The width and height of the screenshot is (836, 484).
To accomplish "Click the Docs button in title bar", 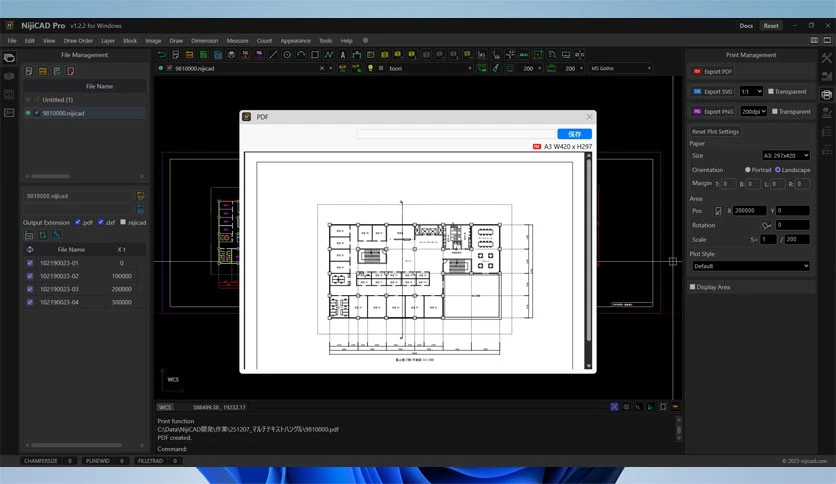I will 746,26.
